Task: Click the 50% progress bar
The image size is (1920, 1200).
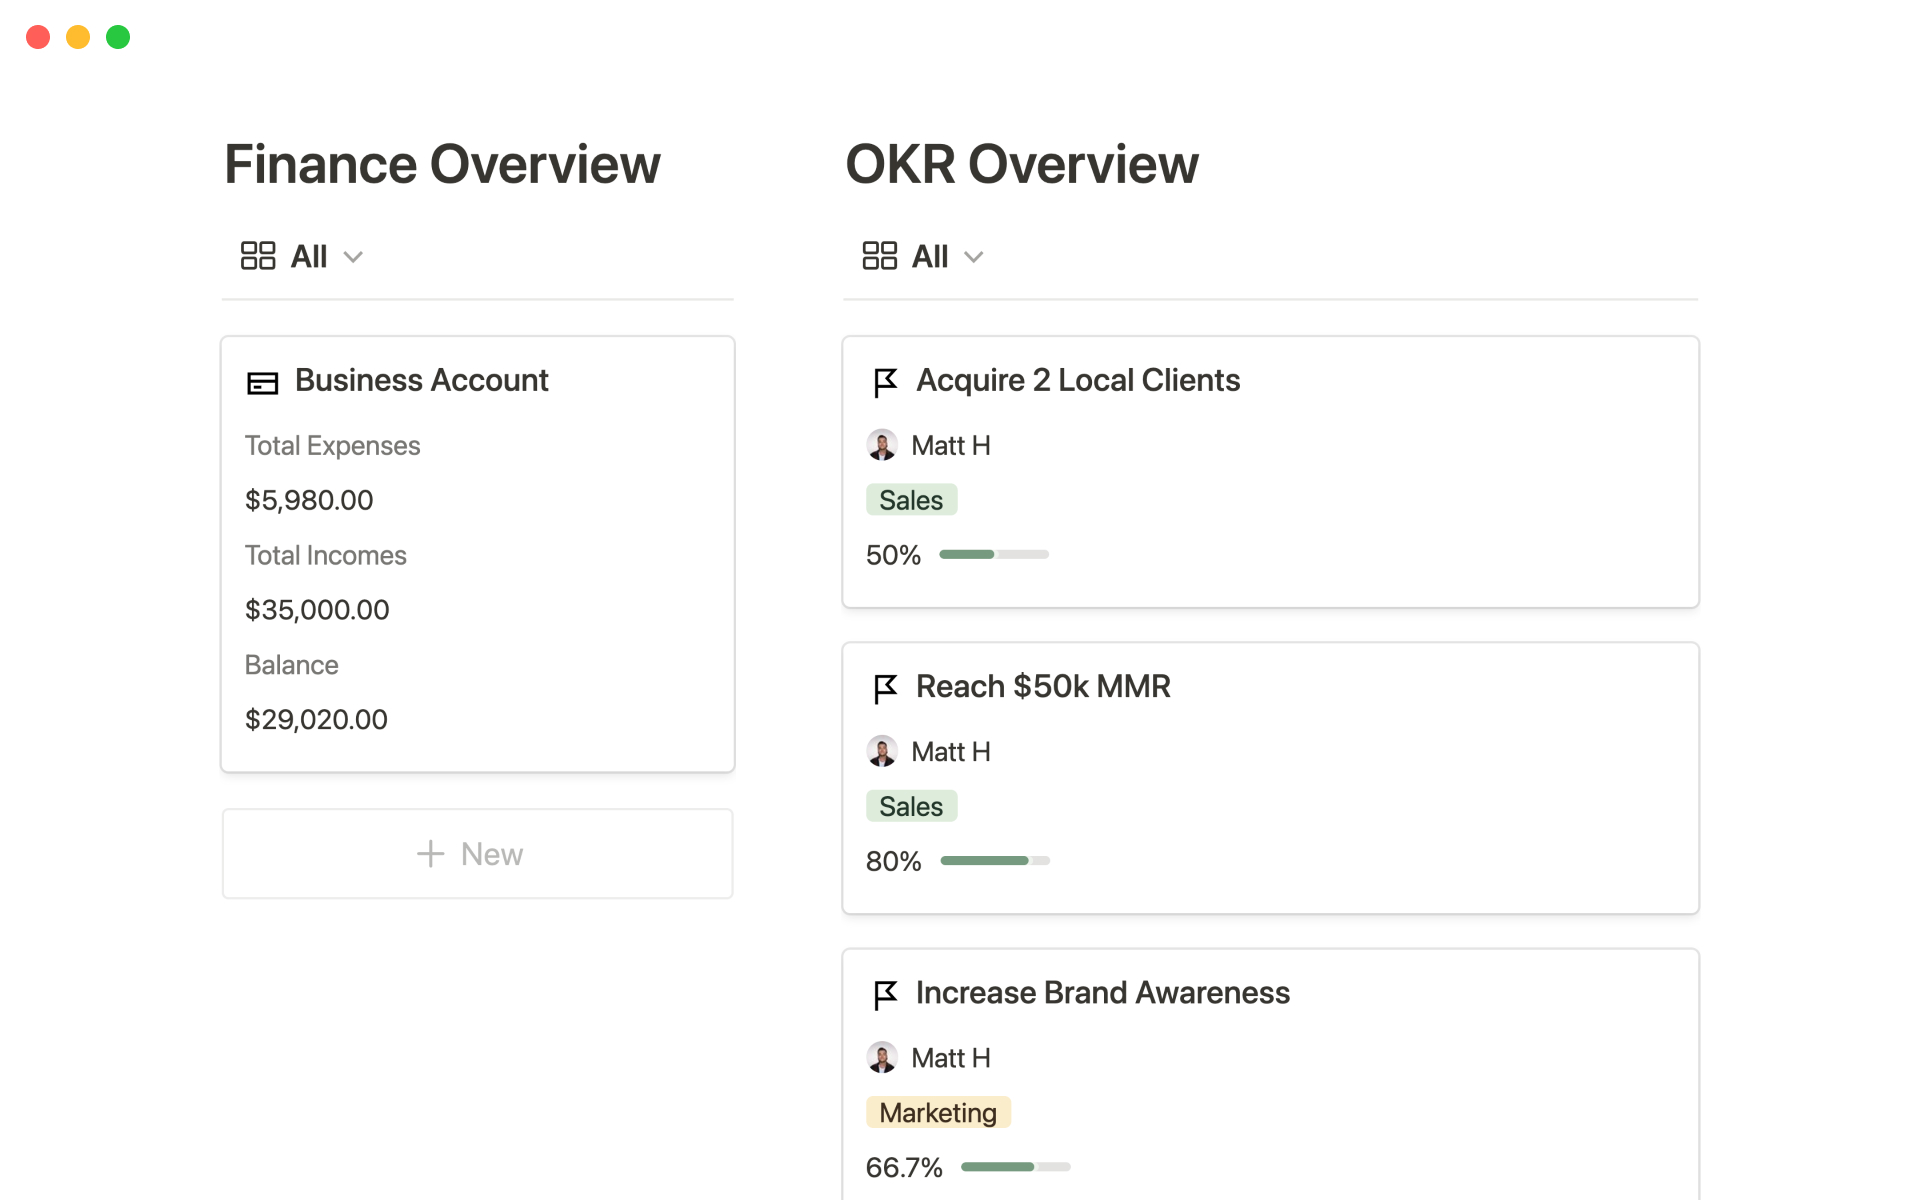Action: click(993, 554)
